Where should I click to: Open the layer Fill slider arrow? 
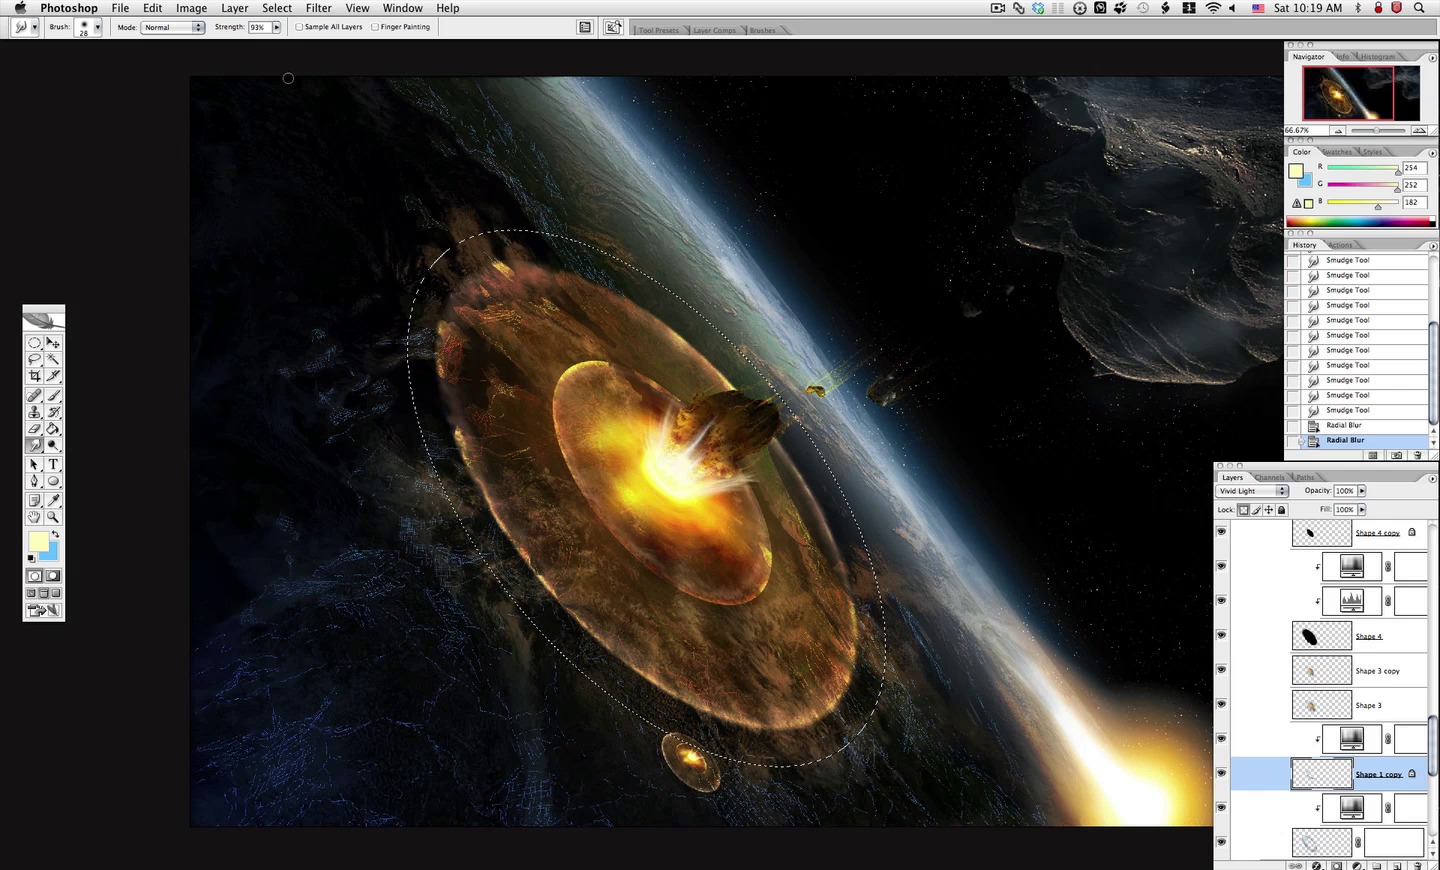[1361, 510]
